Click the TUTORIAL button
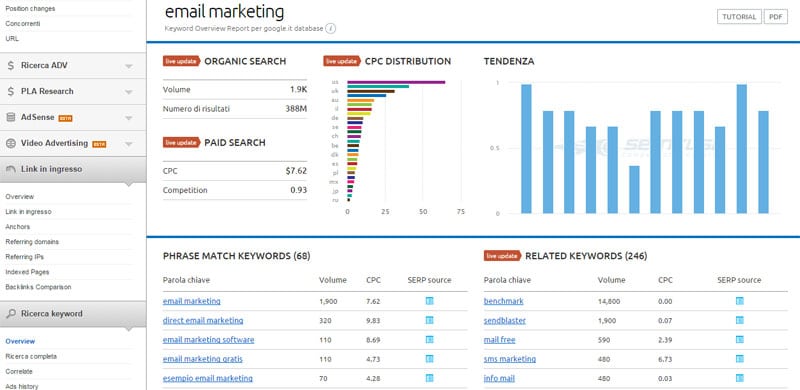Viewport: 800px width, 390px height. (x=739, y=17)
